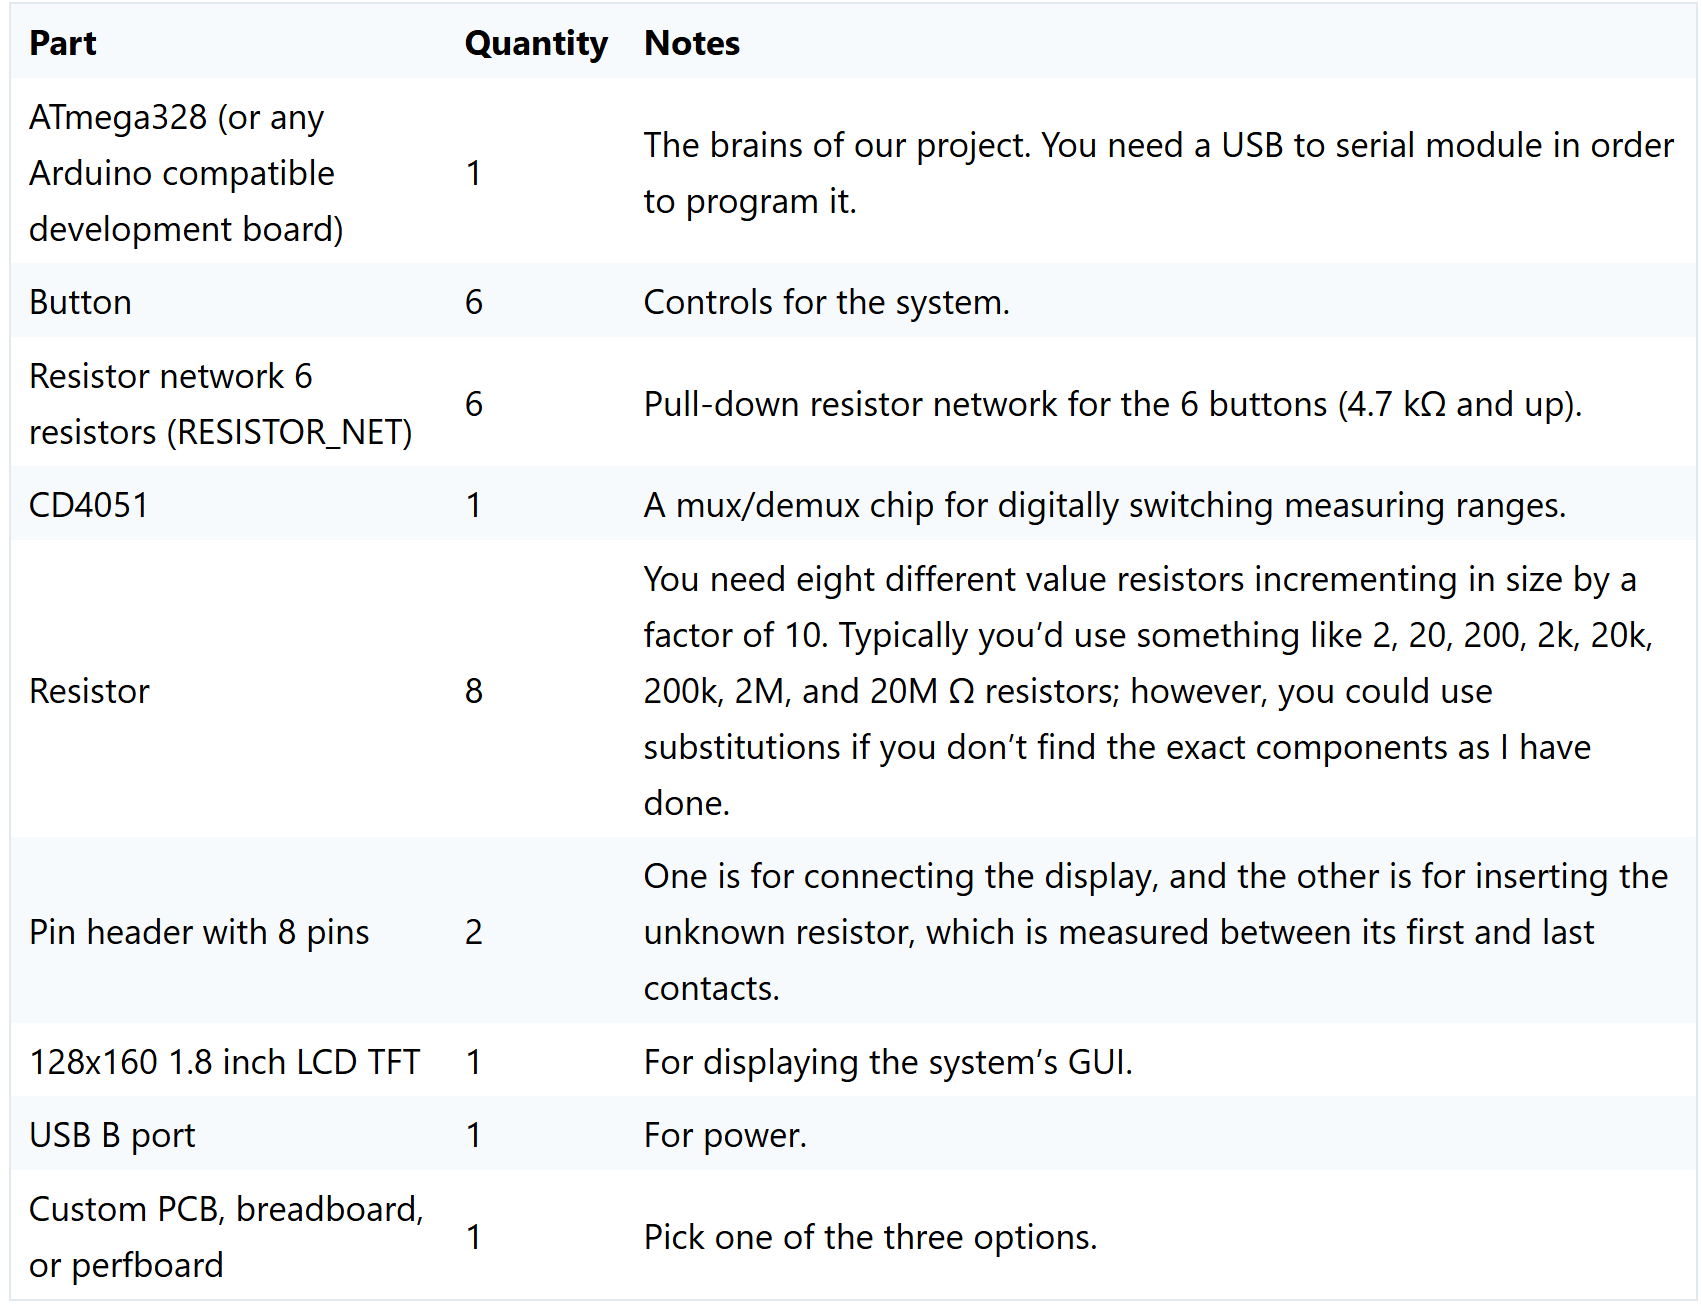Viewport: 1702px width, 1308px height.
Task: Click the USB B port cell
Action: (x=112, y=1135)
